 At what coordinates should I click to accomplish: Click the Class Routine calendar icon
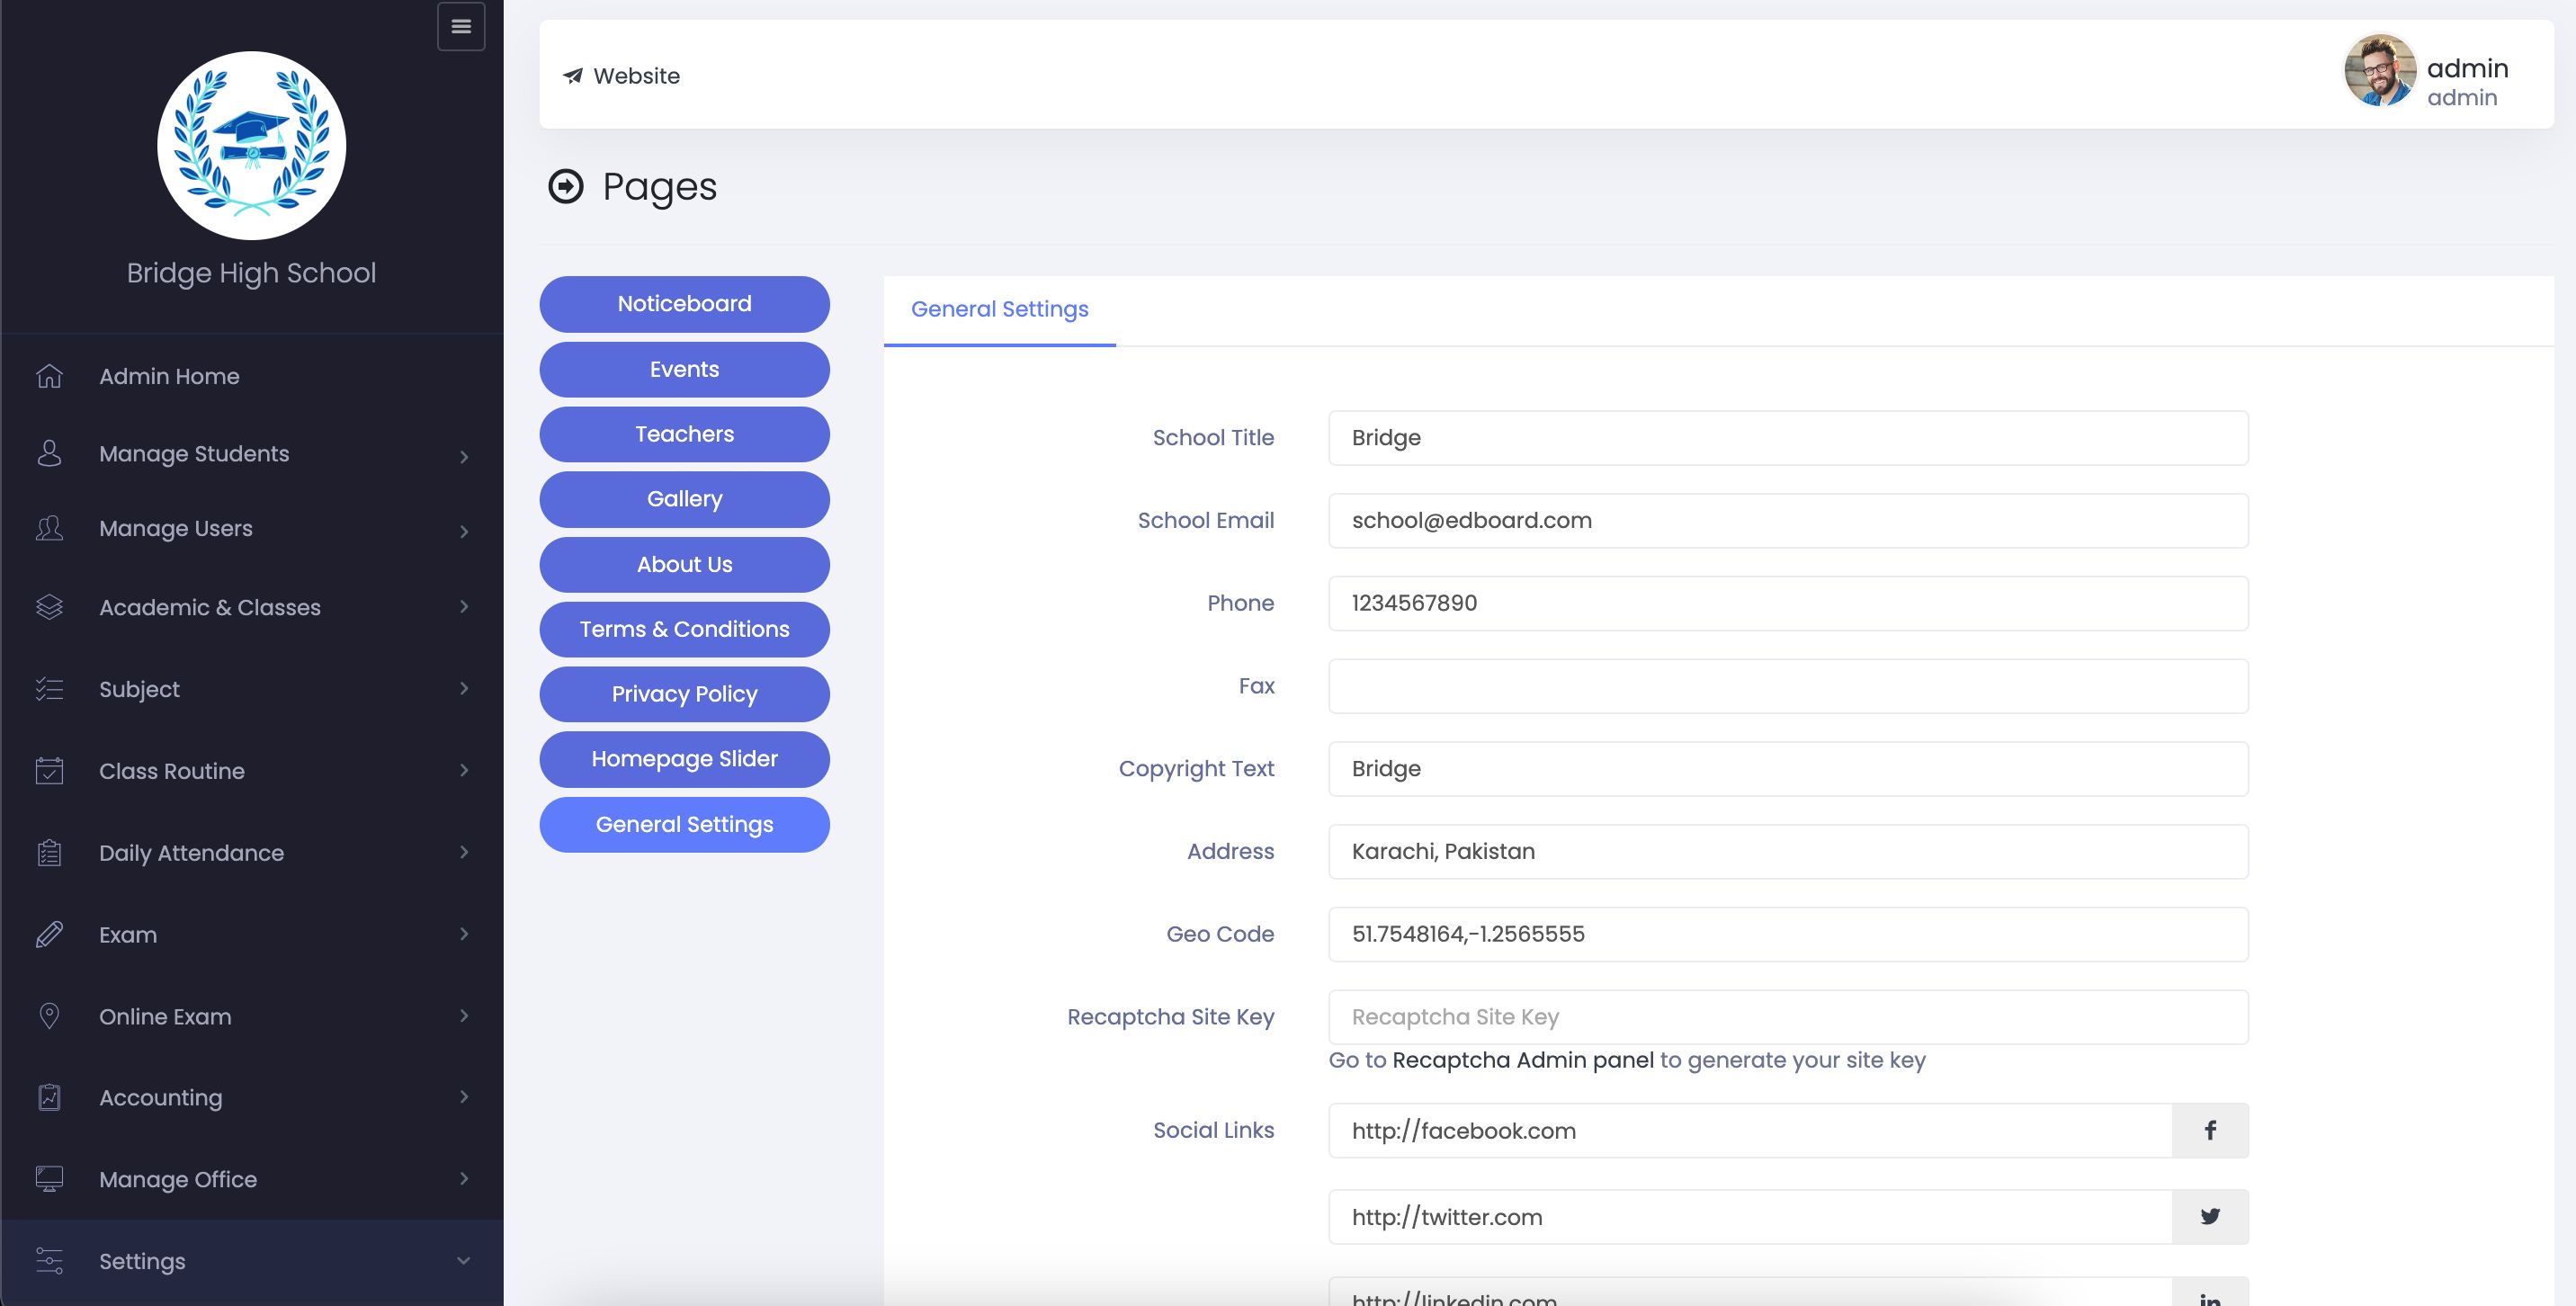coord(49,770)
